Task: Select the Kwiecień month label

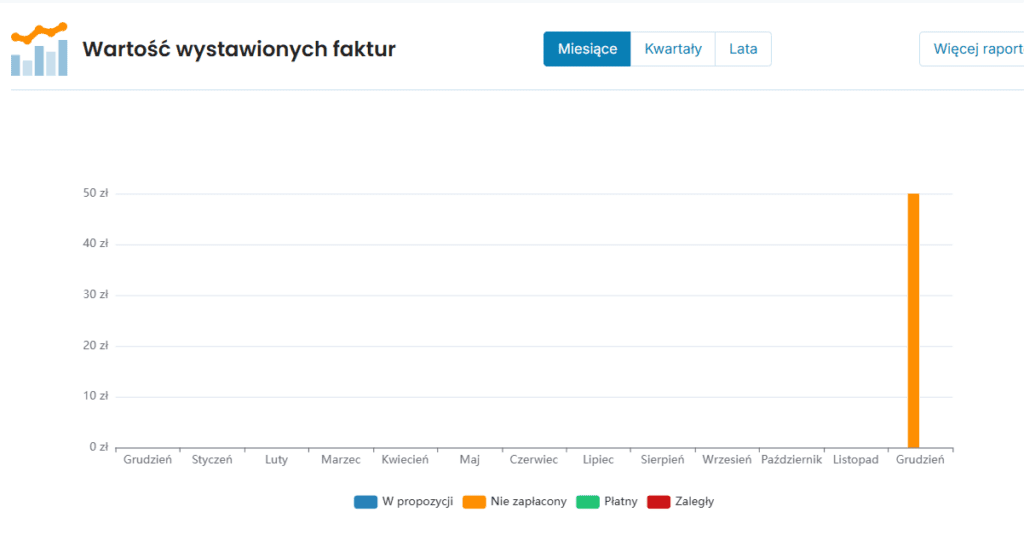Action: tap(405, 460)
